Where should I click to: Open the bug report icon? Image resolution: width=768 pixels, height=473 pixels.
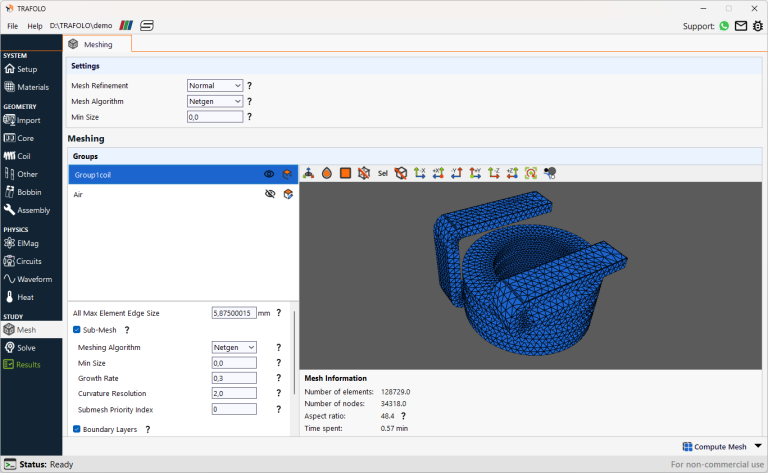pos(758,26)
